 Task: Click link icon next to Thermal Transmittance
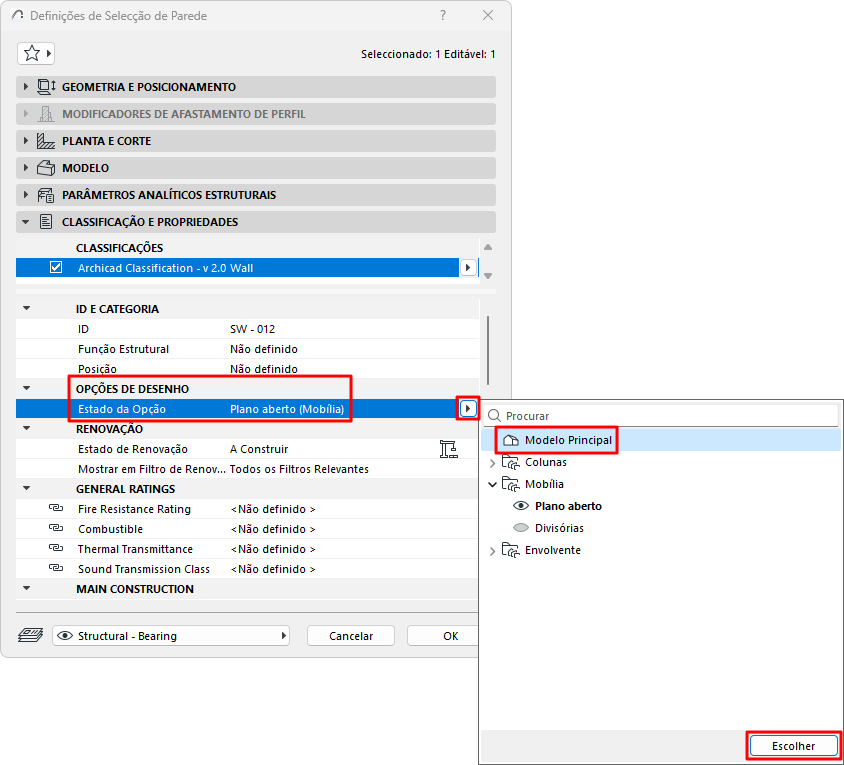(x=56, y=548)
